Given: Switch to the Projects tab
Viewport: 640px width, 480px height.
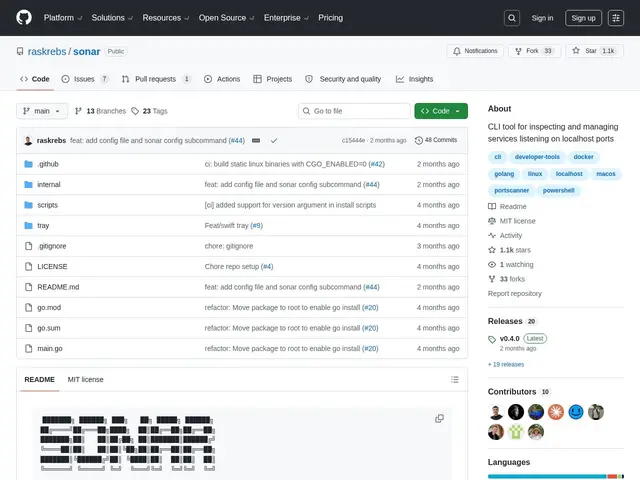Looking at the screenshot, I should [x=273, y=79].
